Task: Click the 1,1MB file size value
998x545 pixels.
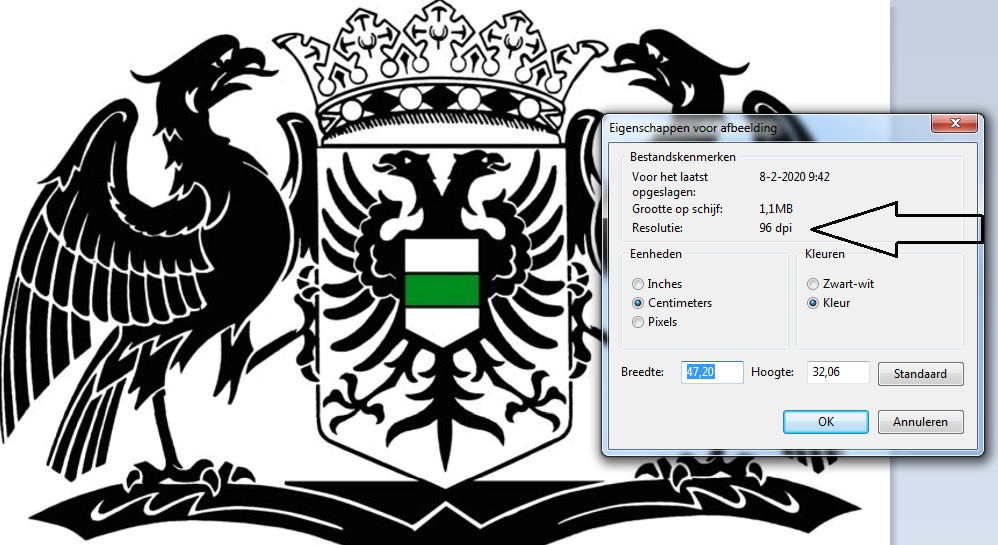Action: click(778, 209)
